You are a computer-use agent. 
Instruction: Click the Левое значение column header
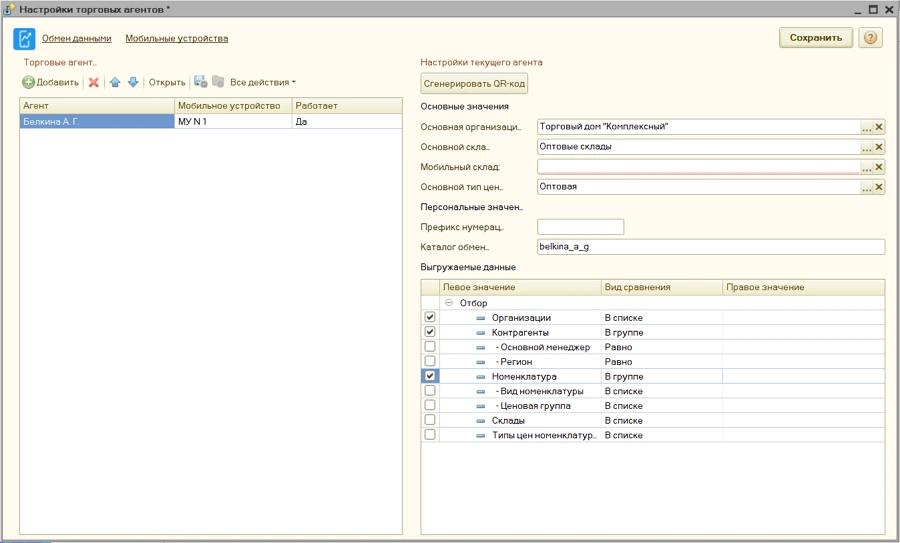[x=520, y=287]
